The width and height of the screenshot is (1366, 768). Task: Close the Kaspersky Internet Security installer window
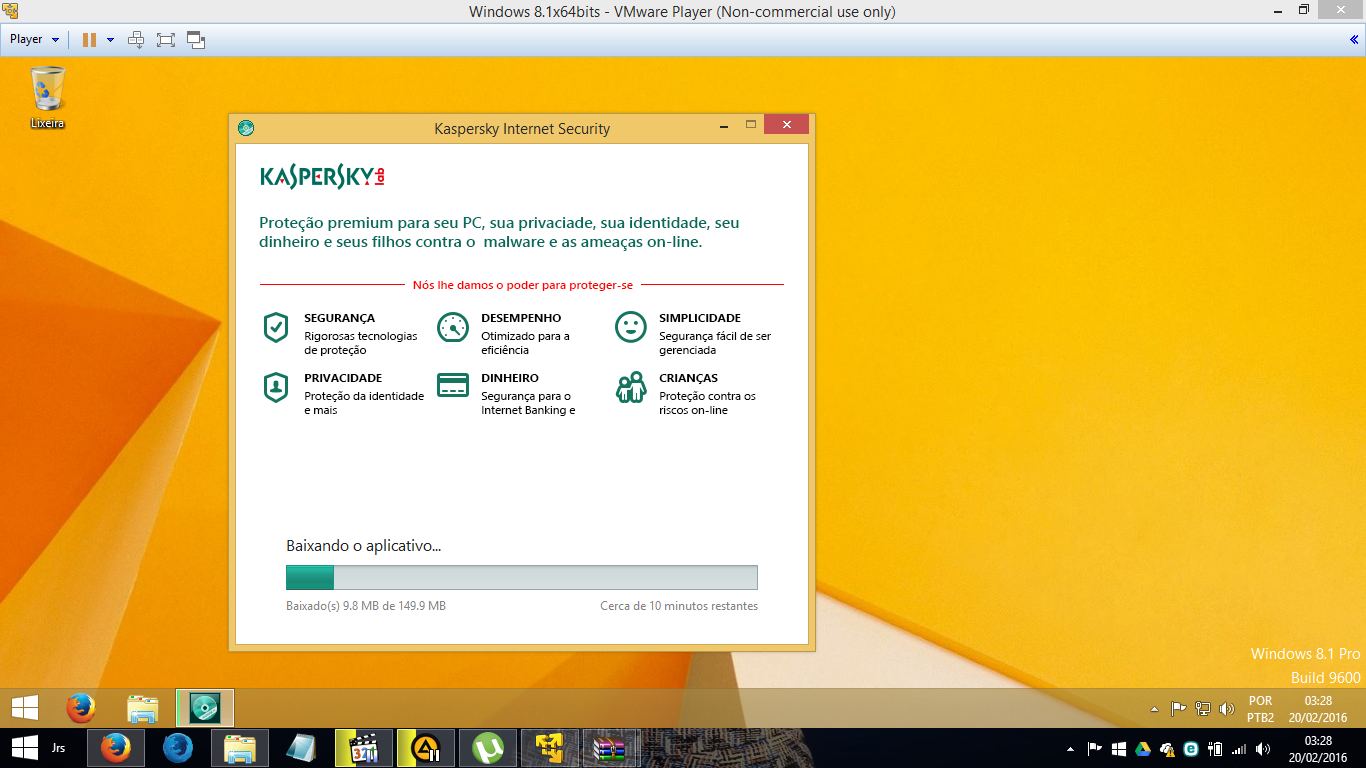pos(787,124)
